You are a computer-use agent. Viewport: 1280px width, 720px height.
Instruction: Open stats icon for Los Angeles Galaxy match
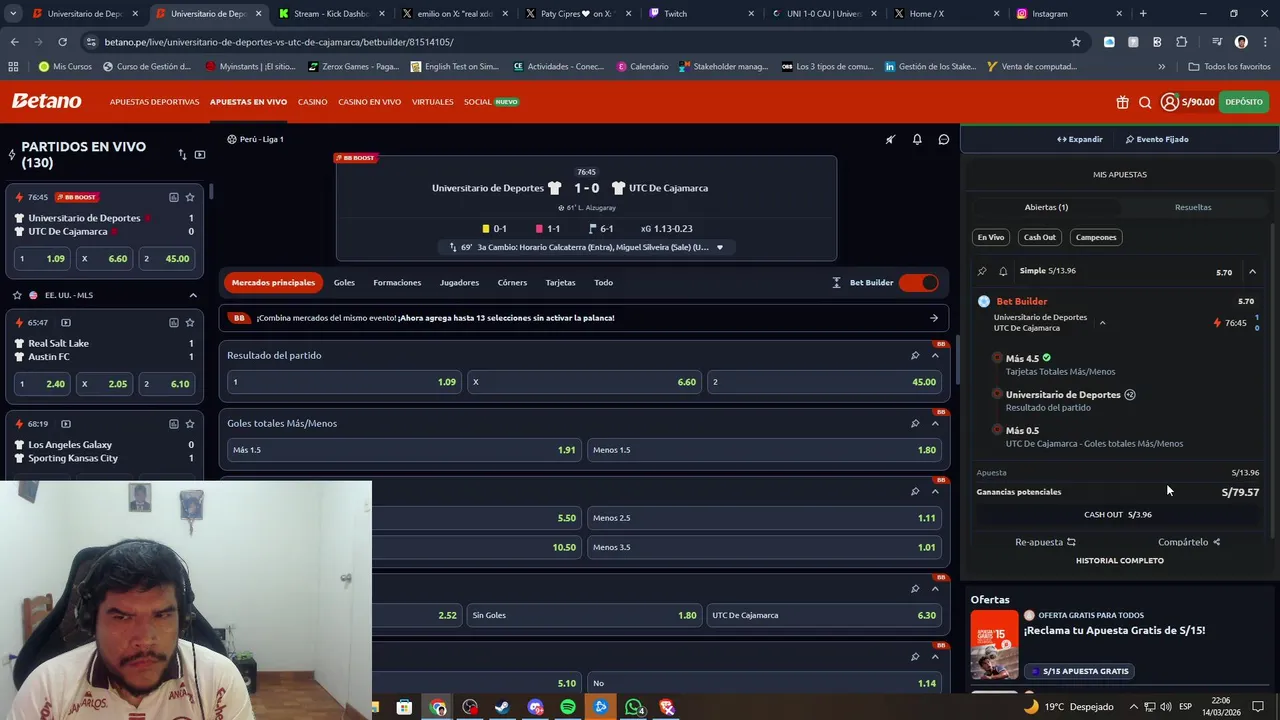click(x=173, y=424)
